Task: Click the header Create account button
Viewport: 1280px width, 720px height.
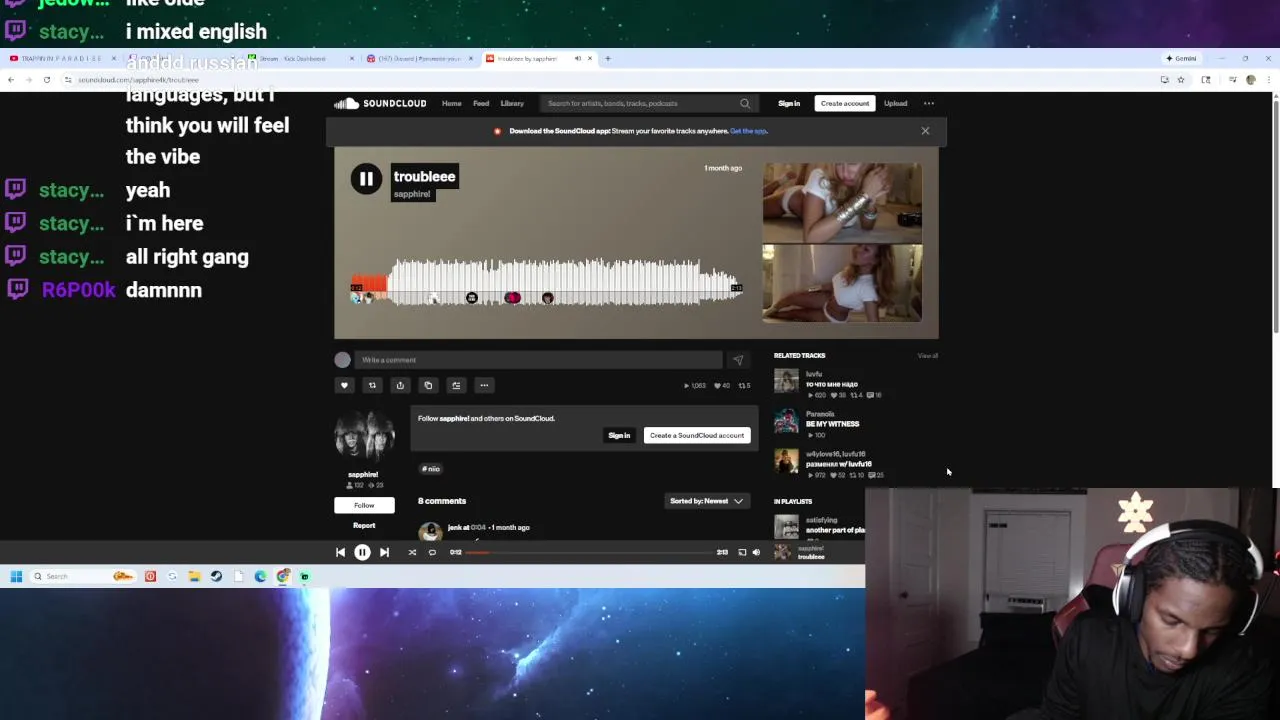Action: (x=845, y=103)
